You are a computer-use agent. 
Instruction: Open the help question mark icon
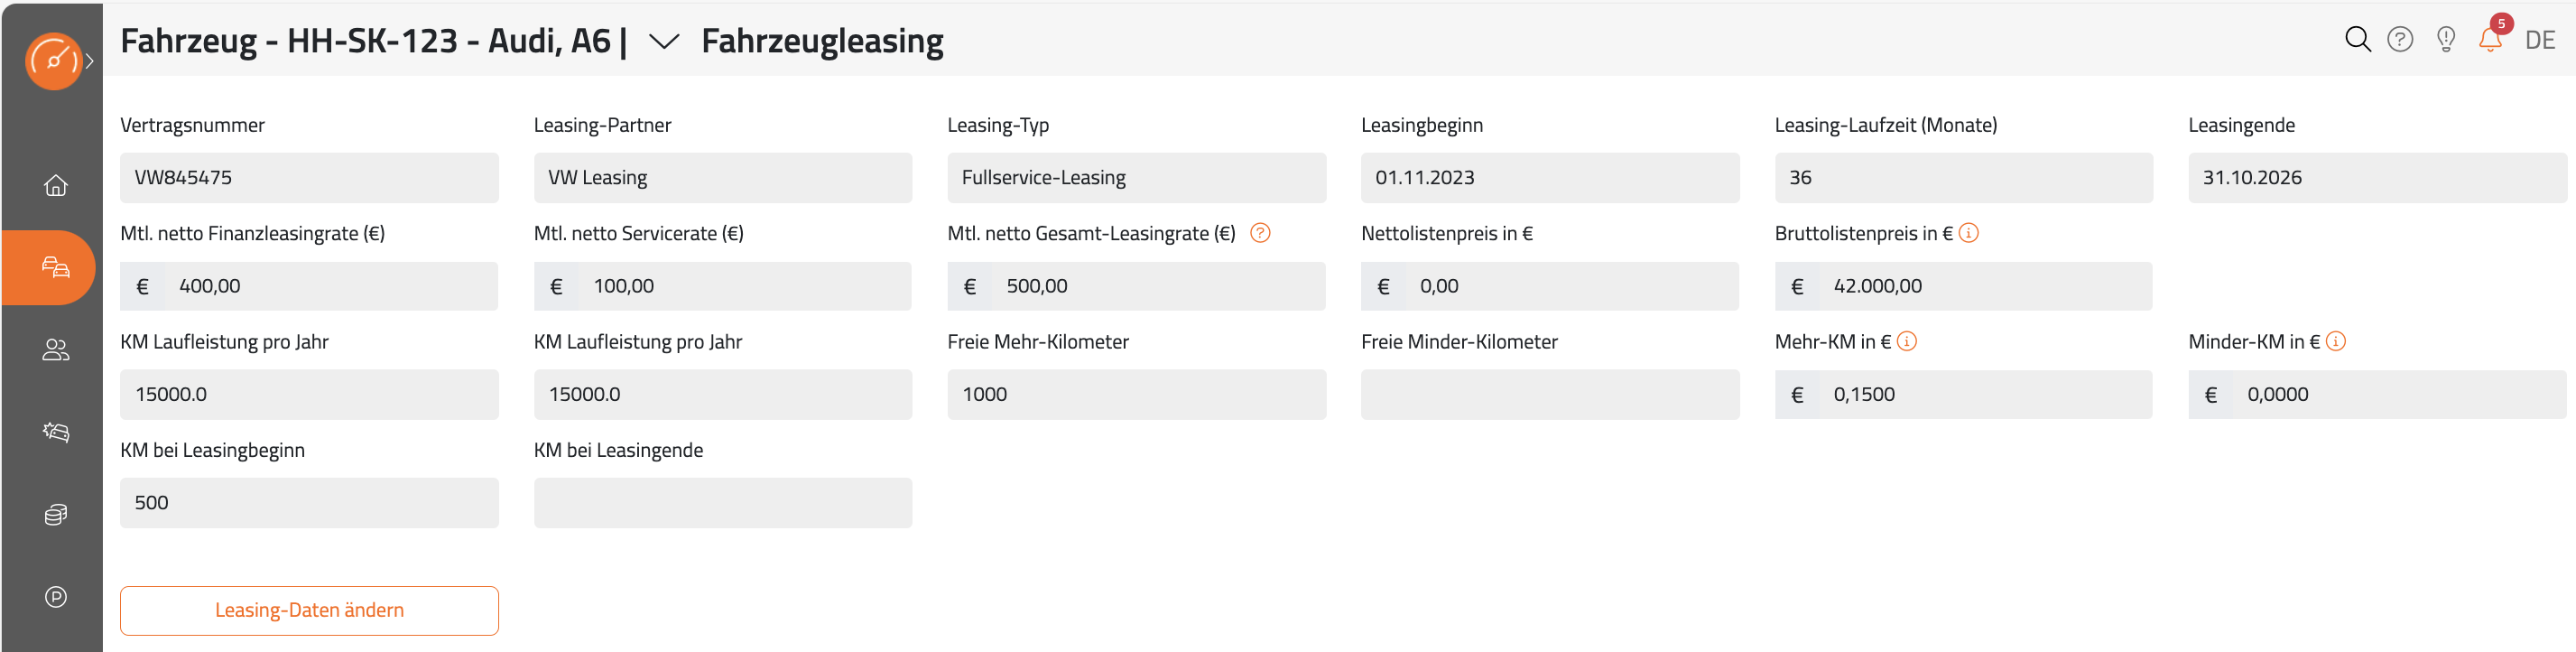(x=2400, y=39)
